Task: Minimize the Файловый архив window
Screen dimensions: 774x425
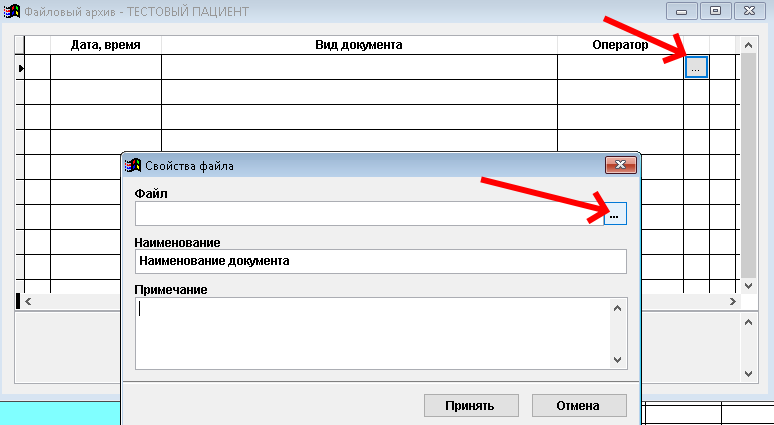Action: tap(685, 12)
